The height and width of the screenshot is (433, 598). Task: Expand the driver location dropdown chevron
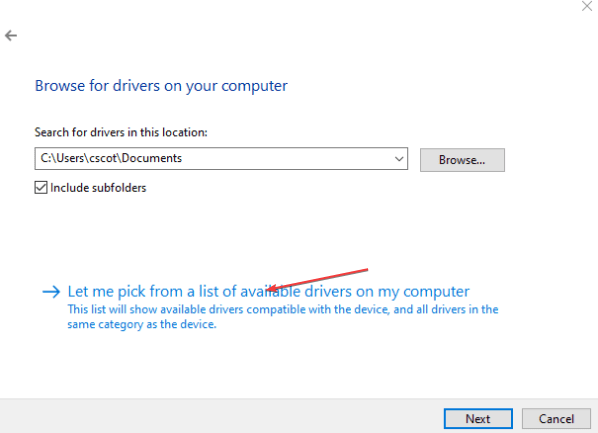(x=399, y=159)
